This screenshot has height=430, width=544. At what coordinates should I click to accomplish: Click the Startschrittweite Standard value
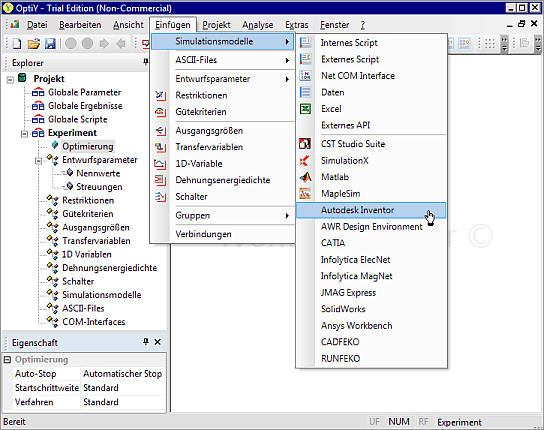tap(123, 388)
